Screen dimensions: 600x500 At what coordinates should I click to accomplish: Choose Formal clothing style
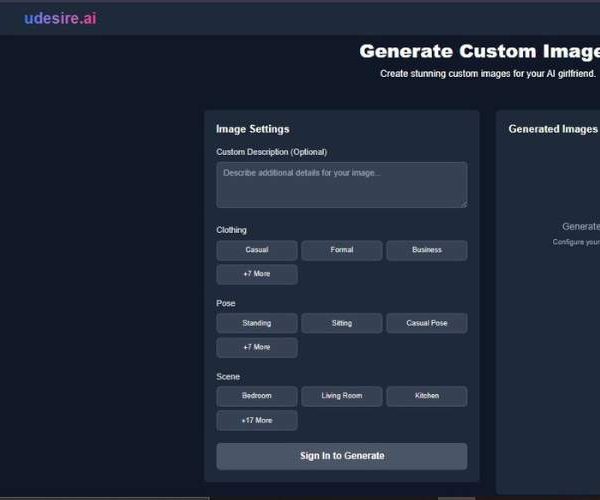click(341, 250)
